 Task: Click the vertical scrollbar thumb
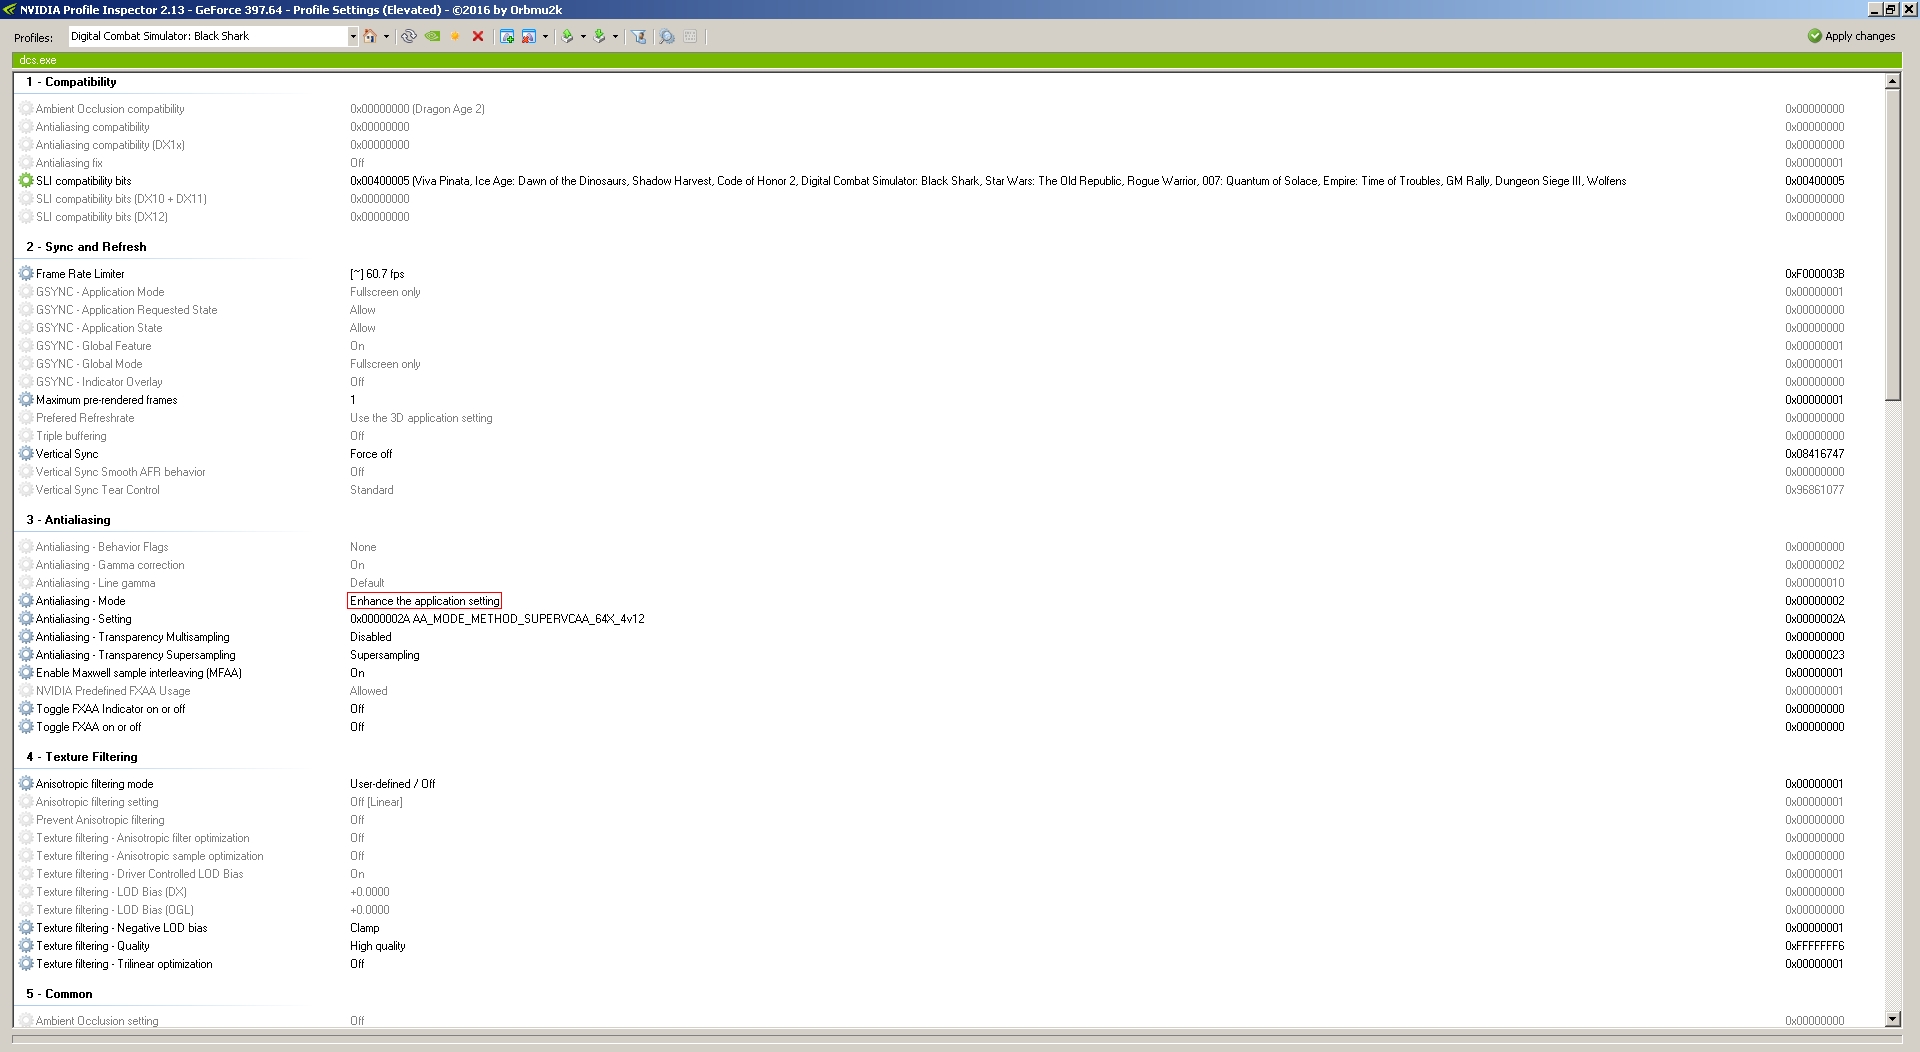pos(1892,245)
